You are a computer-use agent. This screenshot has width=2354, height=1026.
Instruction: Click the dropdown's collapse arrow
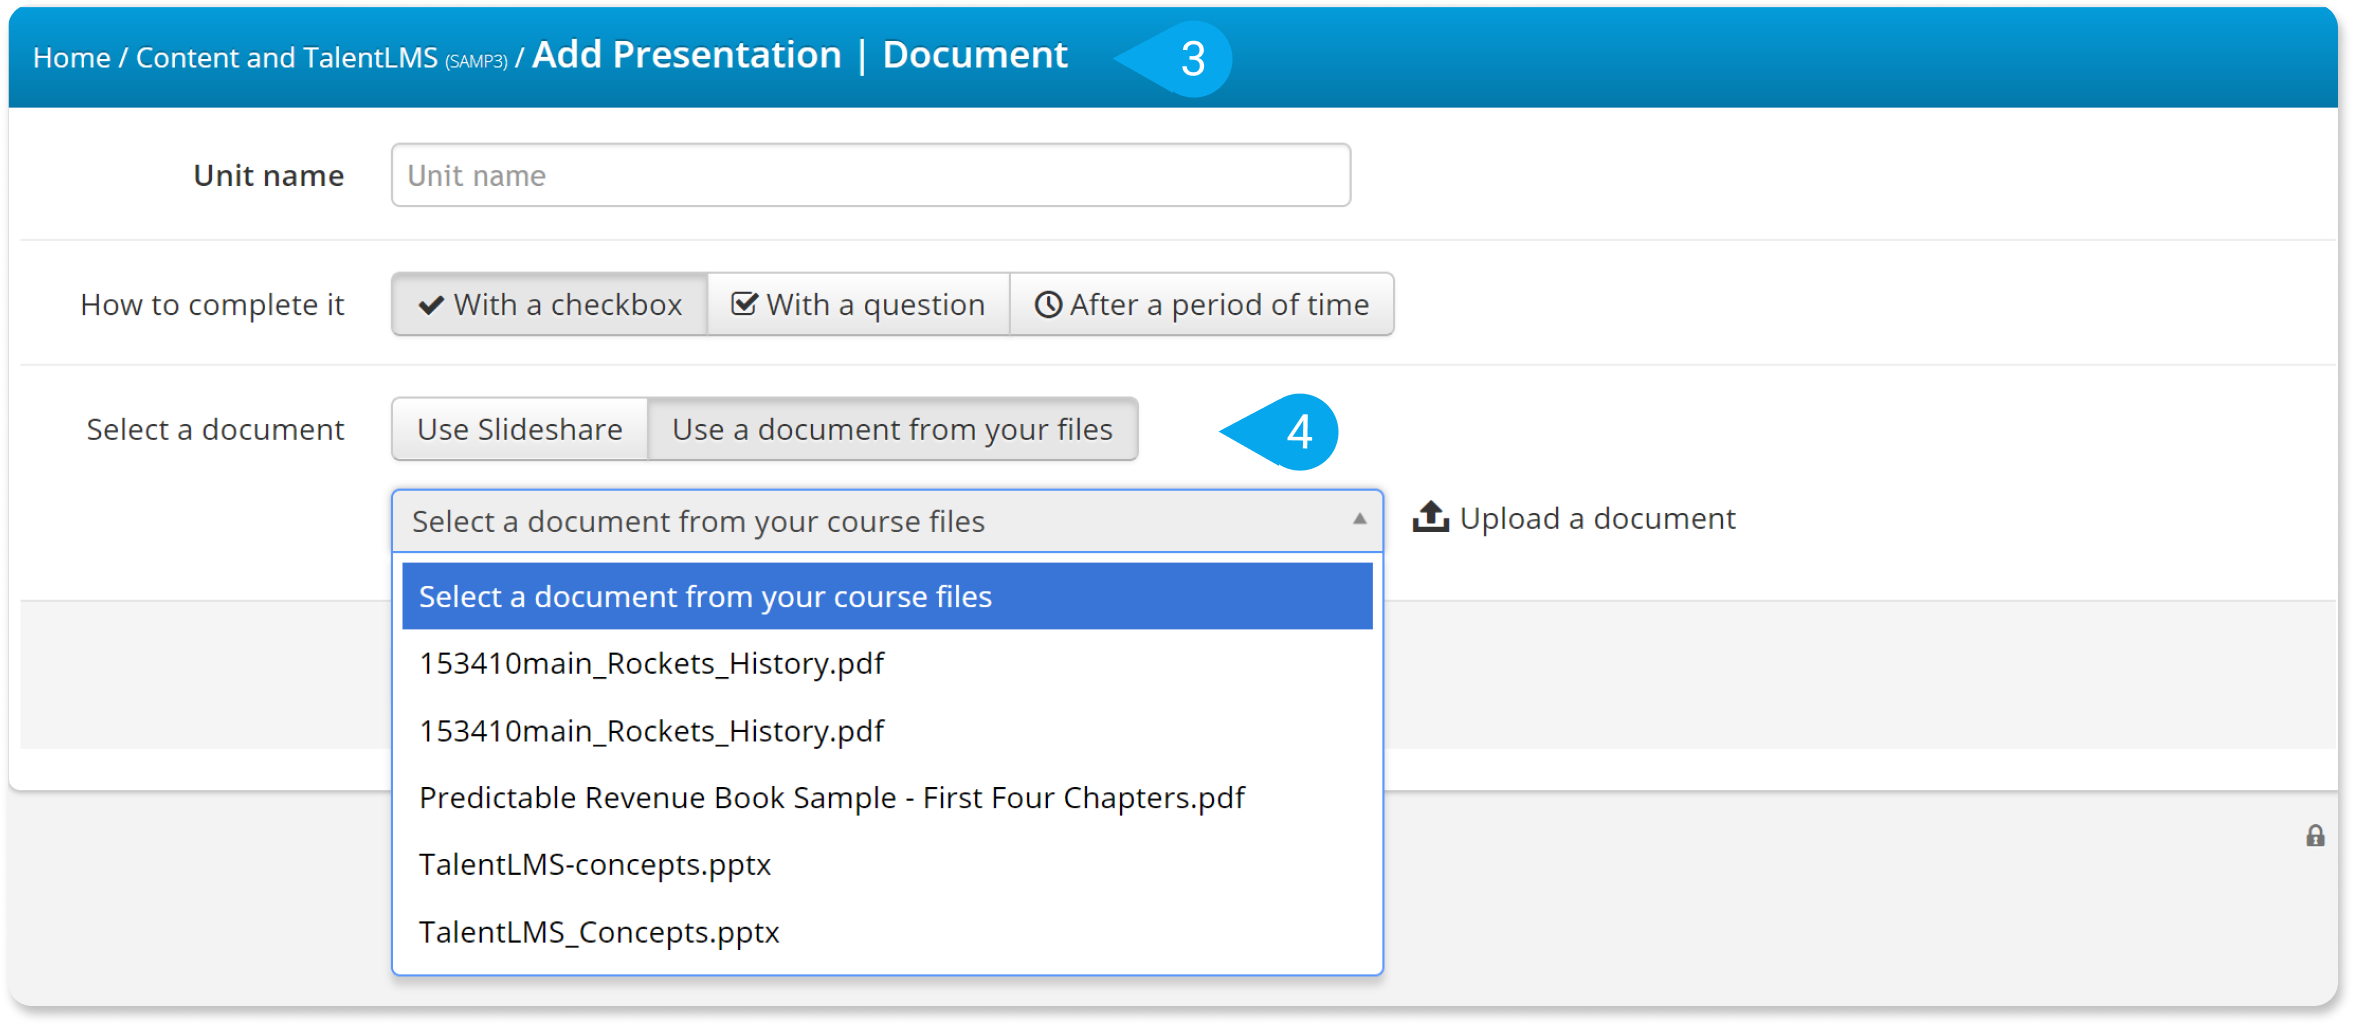pos(1359,519)
